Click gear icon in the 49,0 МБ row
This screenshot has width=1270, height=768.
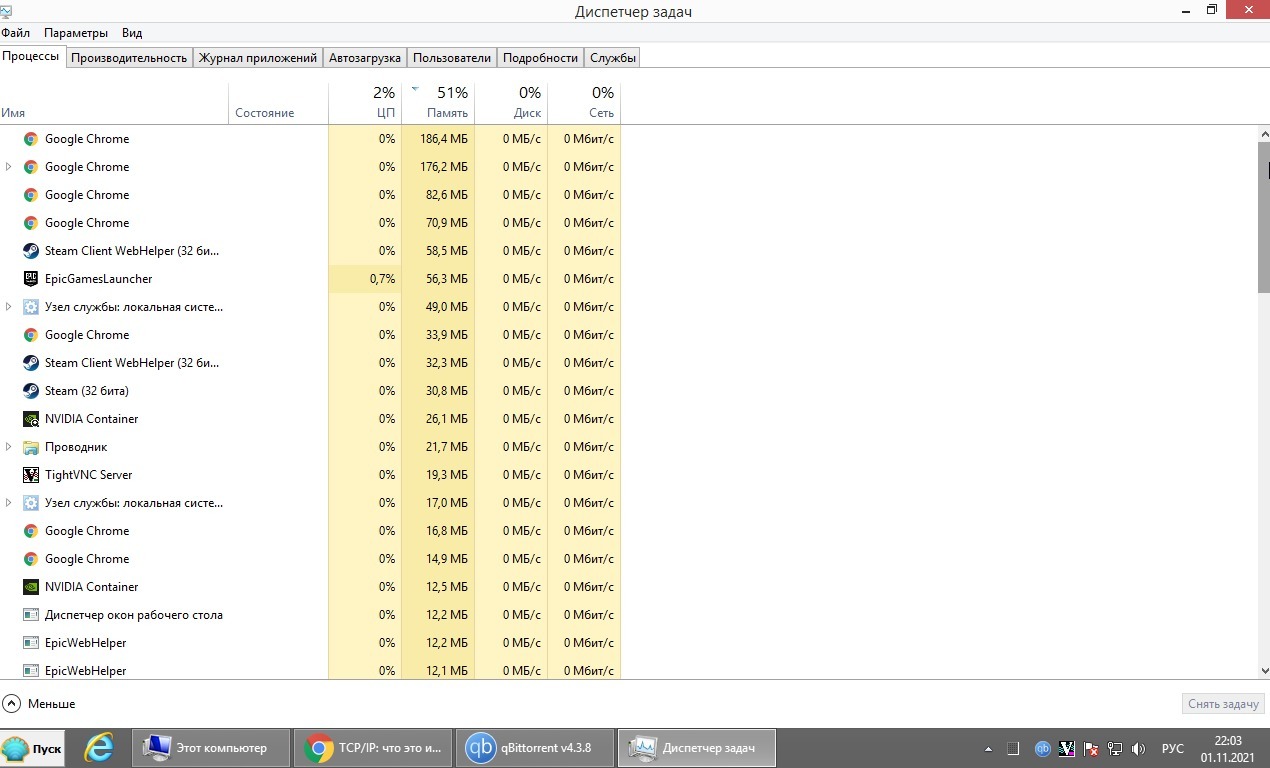point(31,307)
